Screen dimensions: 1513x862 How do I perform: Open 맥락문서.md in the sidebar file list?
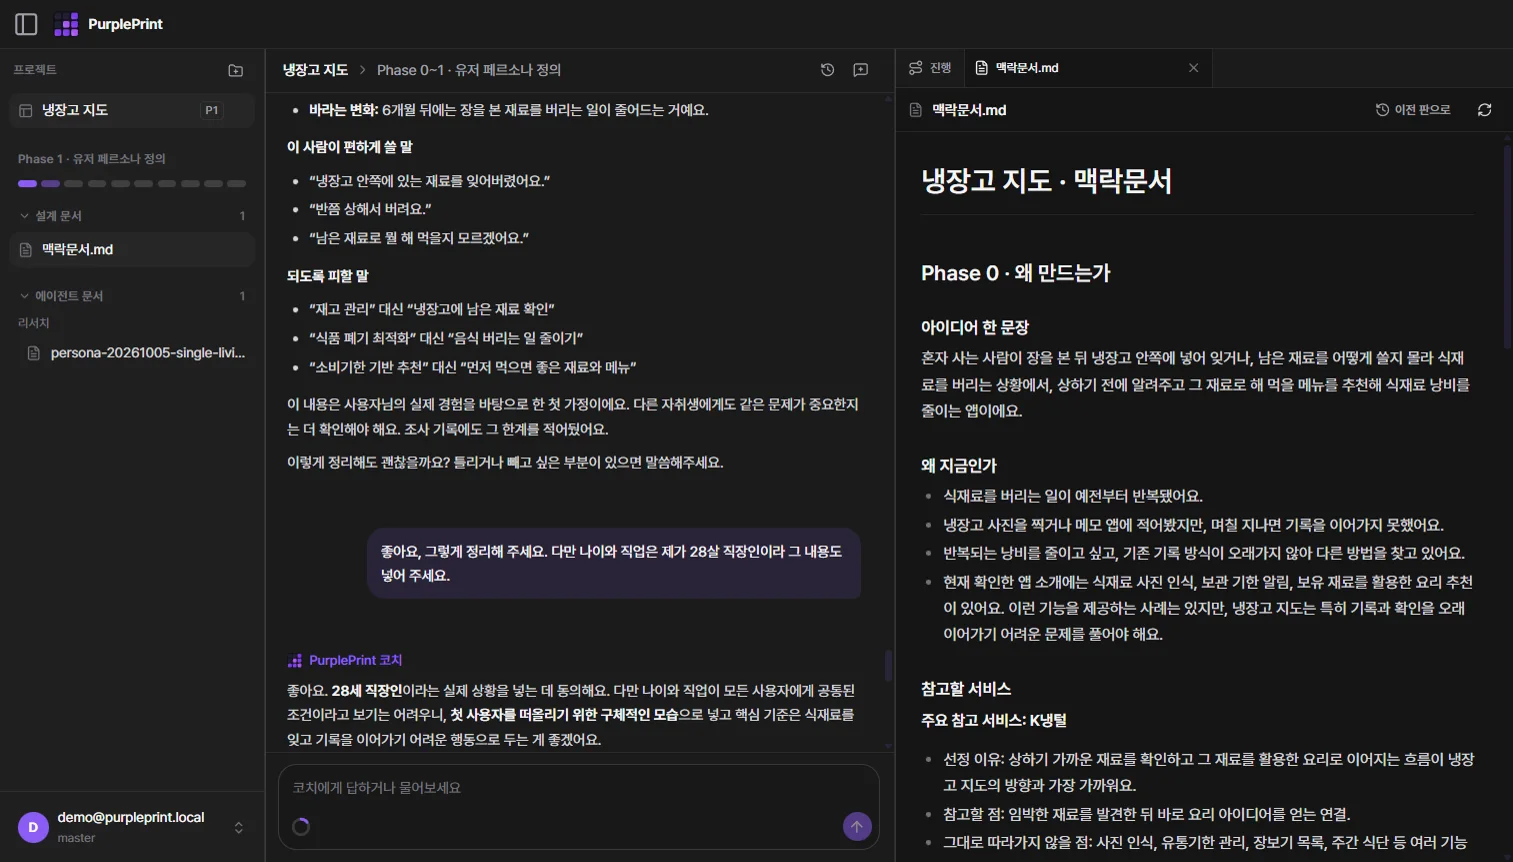click(132, 250)
